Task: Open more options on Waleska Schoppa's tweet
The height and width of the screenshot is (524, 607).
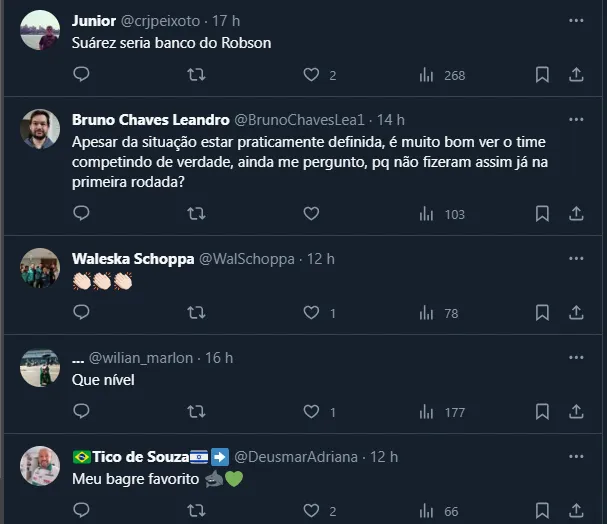Action: pos(576,258)
